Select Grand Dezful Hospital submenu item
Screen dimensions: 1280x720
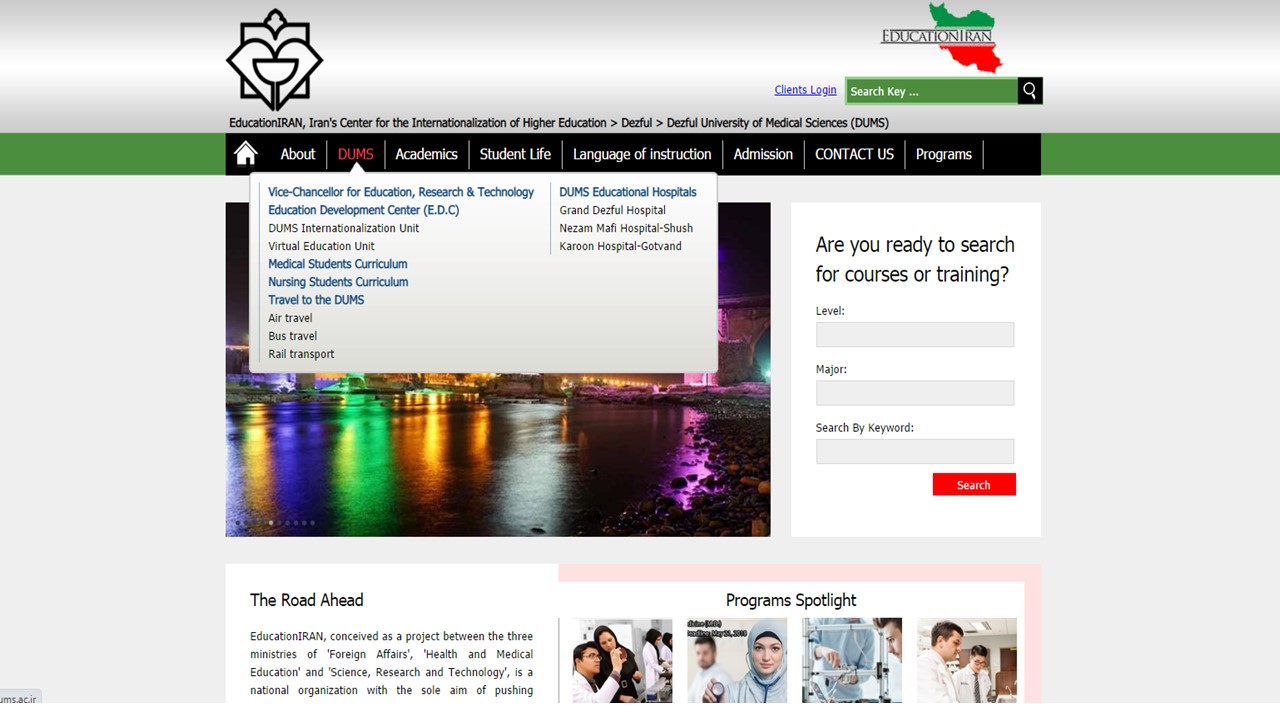click(612, 210)
